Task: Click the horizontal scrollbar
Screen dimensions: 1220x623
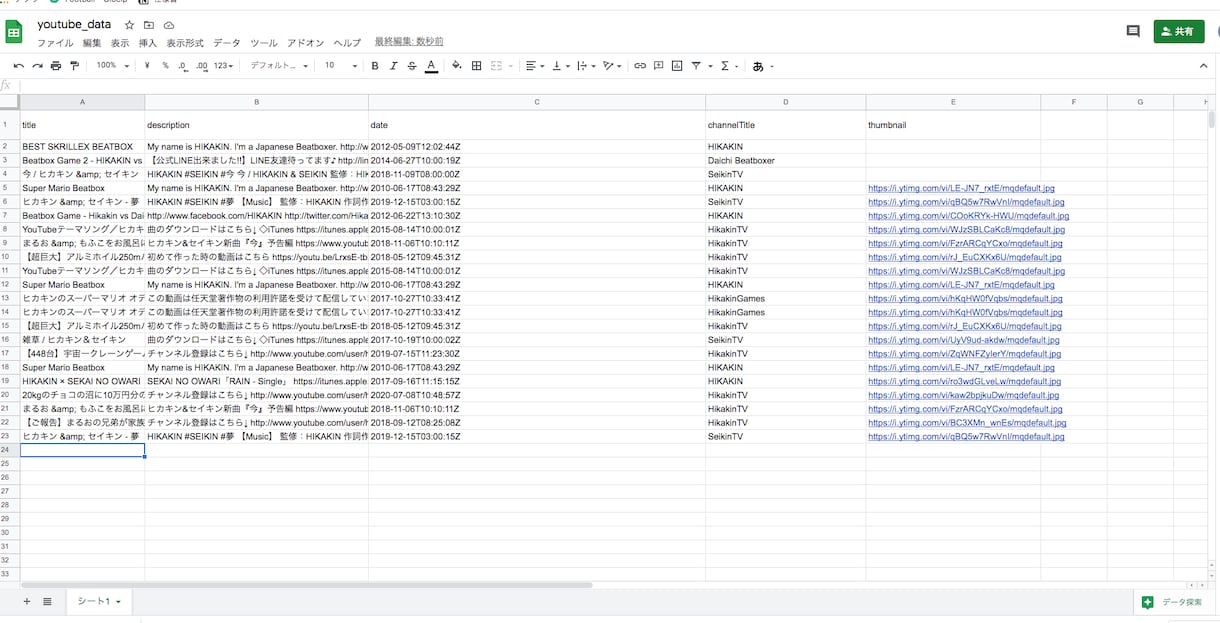Action: click(306, 585)
